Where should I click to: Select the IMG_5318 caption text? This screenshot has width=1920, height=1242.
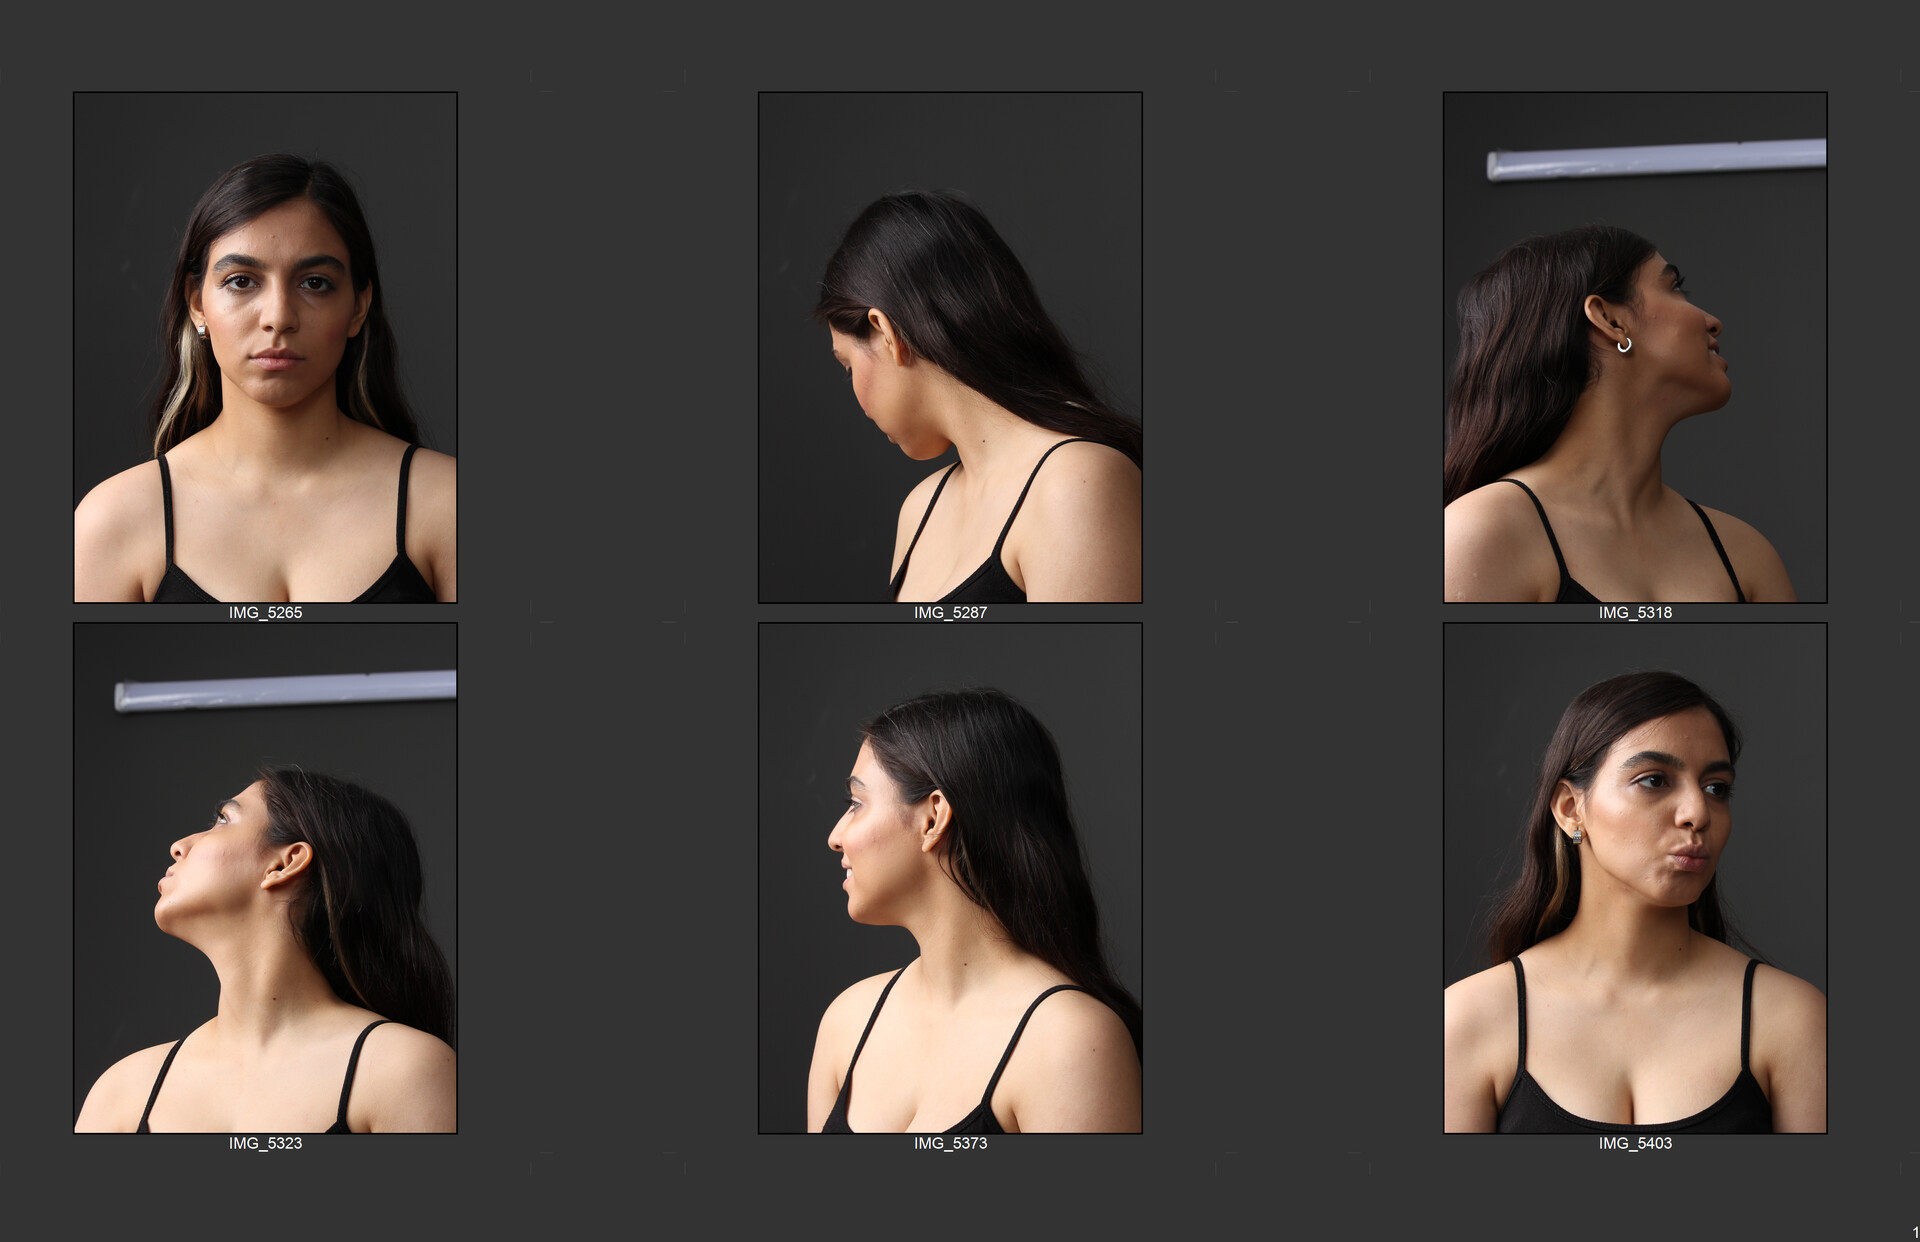pyautogui.click(x=1635, y=612)
